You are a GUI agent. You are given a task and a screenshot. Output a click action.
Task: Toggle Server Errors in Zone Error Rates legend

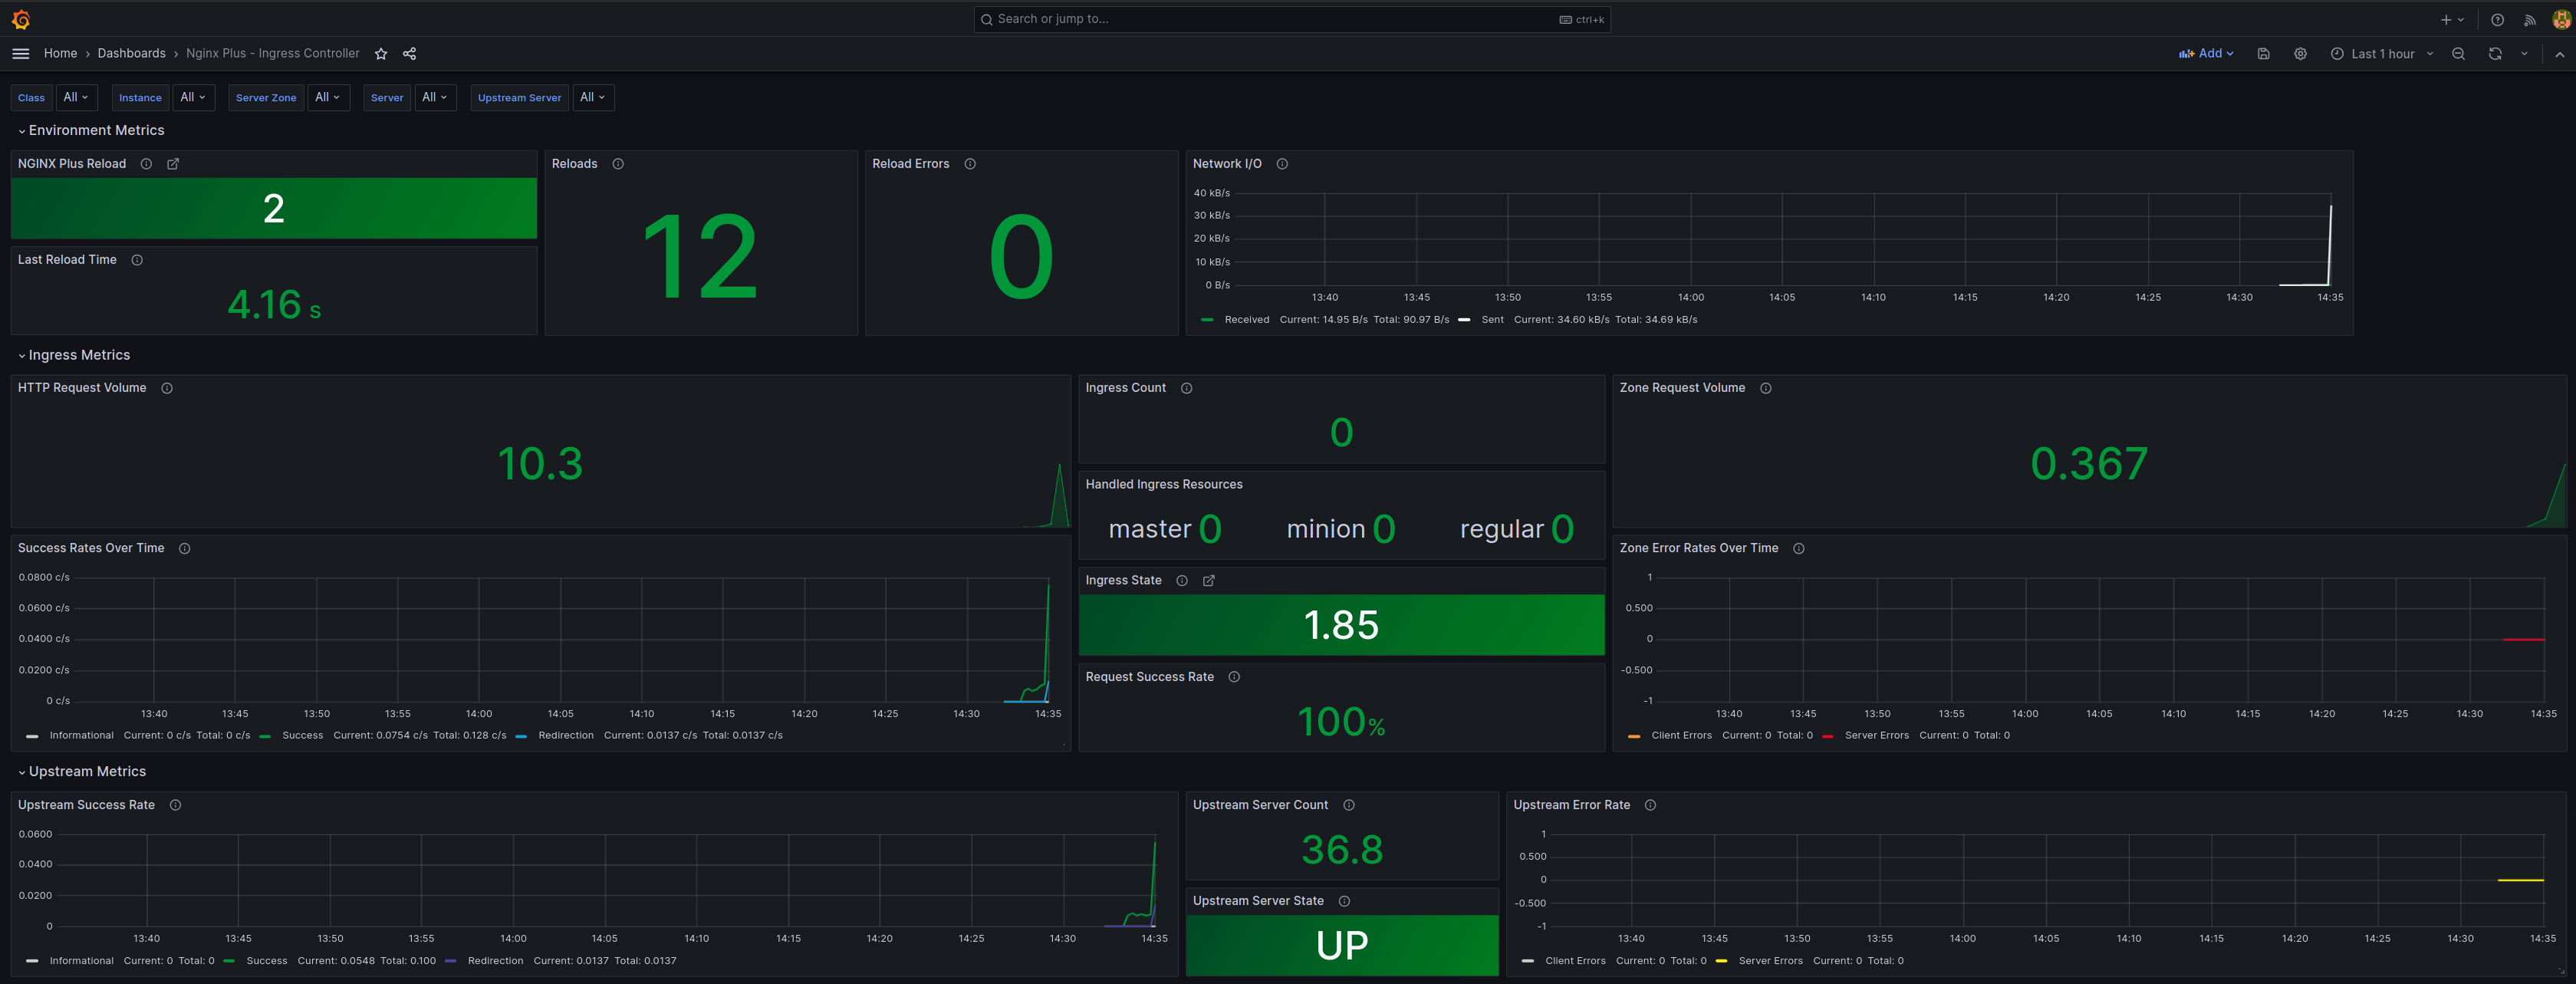(x=1876, y=736)
